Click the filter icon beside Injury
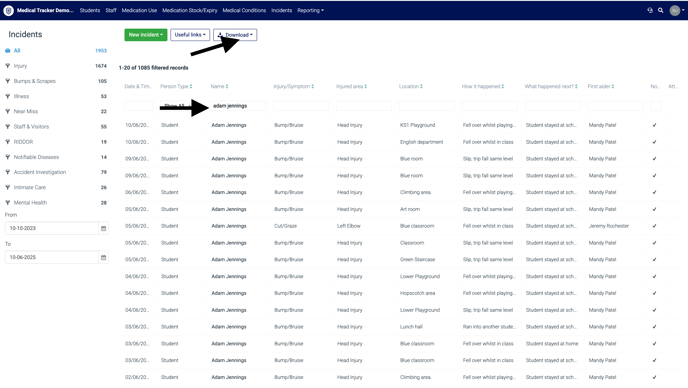688x388 pixels. pyautogui.click(x=7, y=66)
